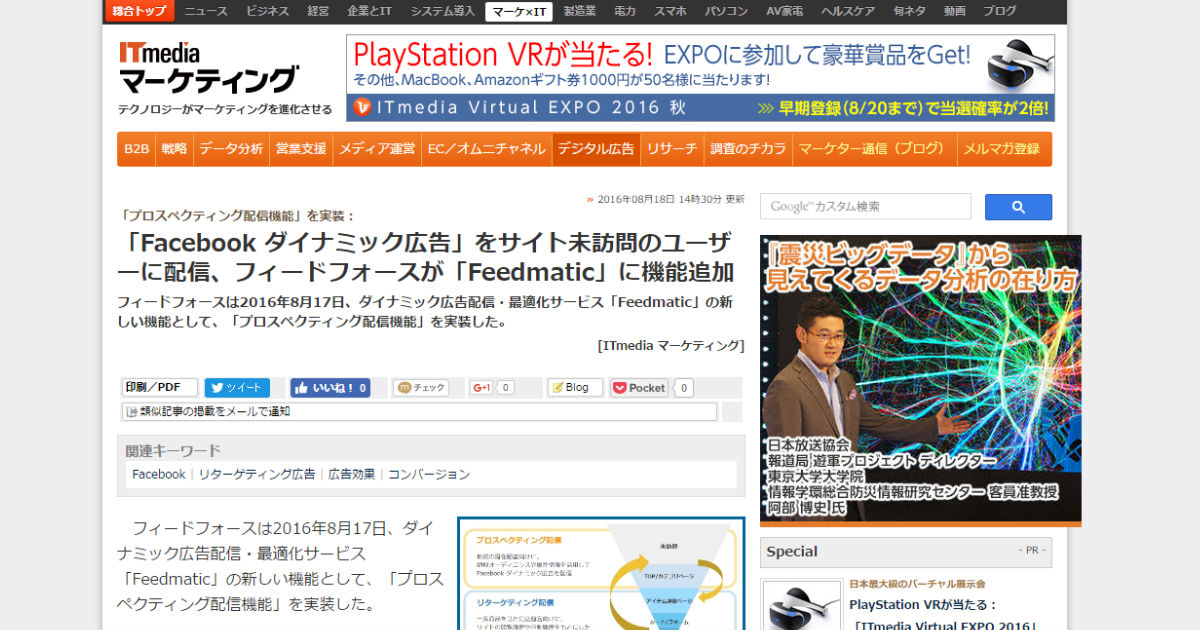Open the 動画 top navigation item

(x=954, y=11)
